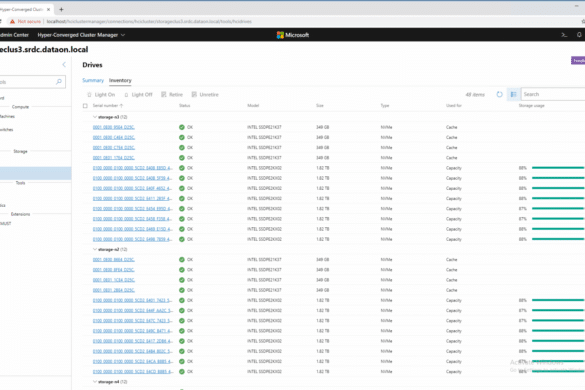Open drive 0001 0800 8FE4 D25C link
585x390 pixels.
coord(114,270)
